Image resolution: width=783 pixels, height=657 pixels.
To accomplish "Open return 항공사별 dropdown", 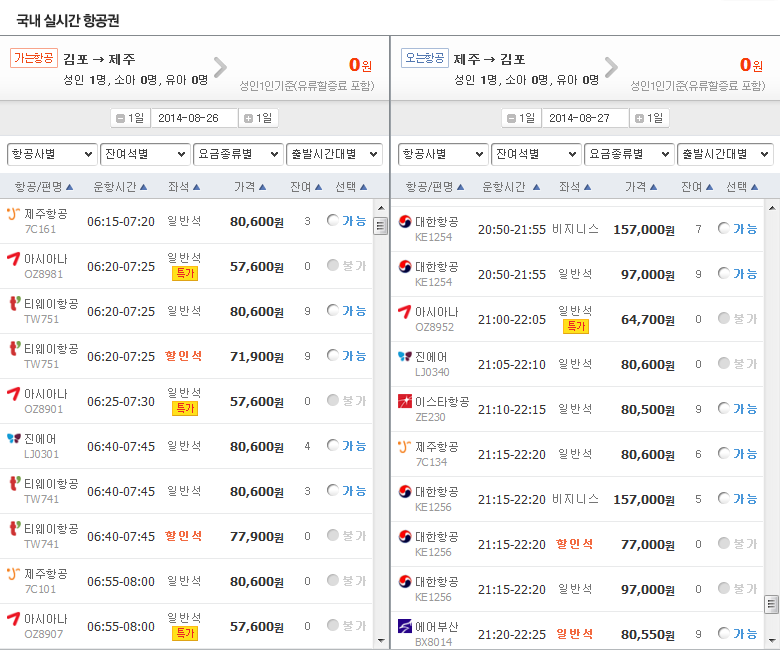I will click(x=443, y=154).
